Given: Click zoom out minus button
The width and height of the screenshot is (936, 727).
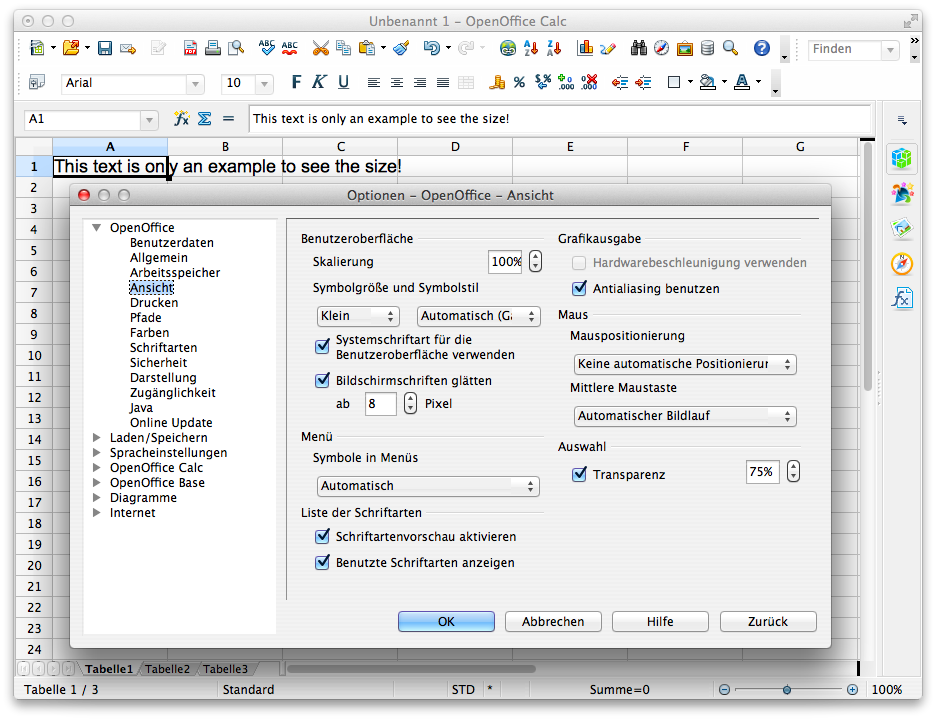Looking at the screenshot, I should coord(724,690).
